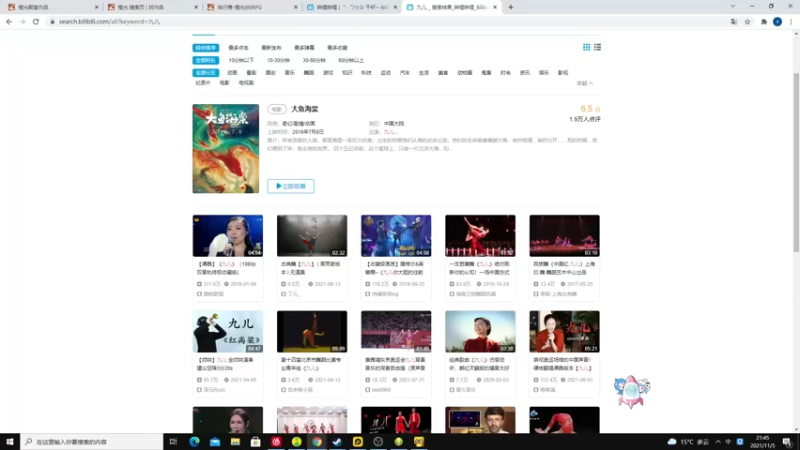
Task: Open the 2021-04-12 dance competition video title
Action: (x=311, y=364)
